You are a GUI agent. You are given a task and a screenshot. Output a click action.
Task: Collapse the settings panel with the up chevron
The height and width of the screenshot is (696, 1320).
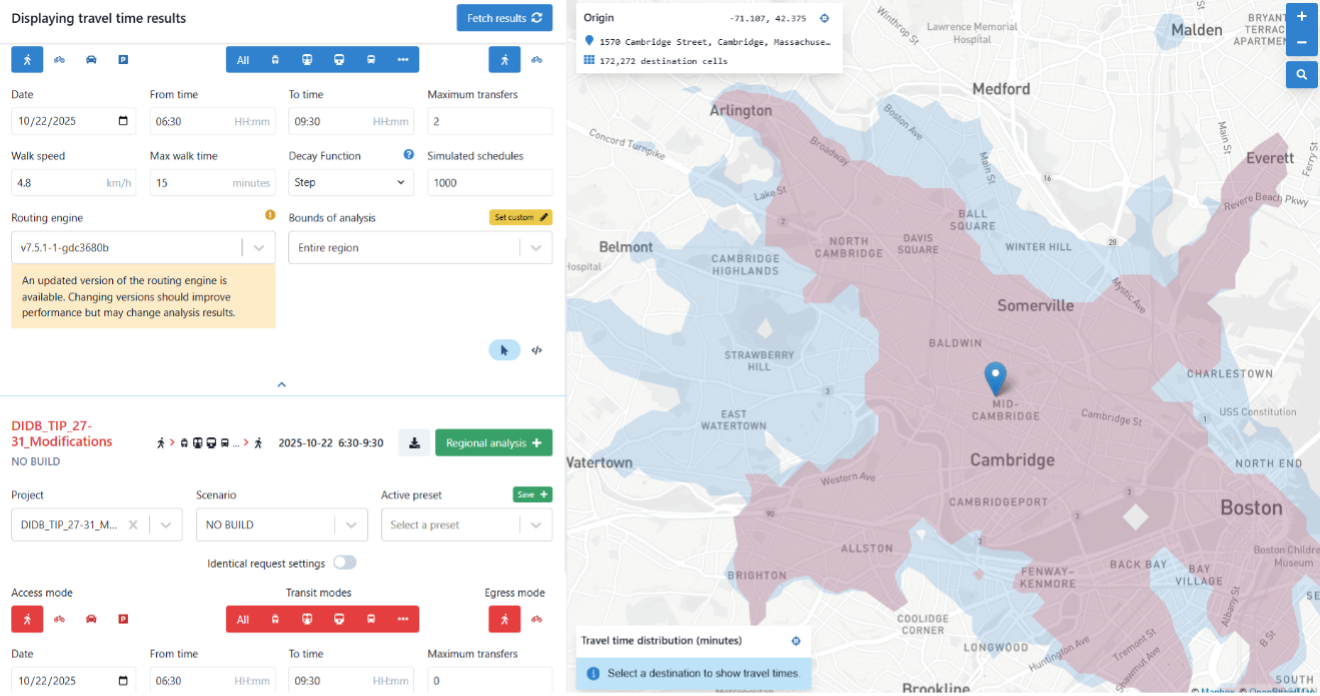281,384
